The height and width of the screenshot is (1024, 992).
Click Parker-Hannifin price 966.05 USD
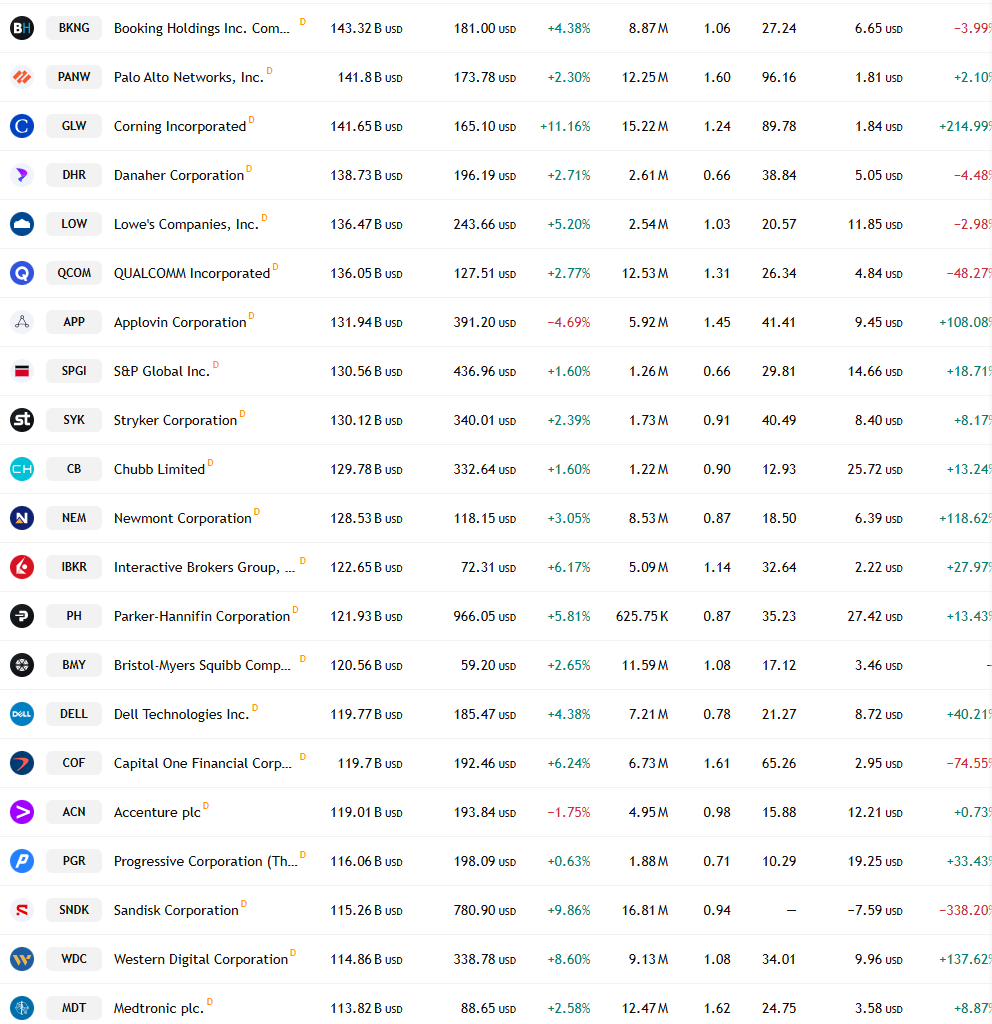click(485, 616)
